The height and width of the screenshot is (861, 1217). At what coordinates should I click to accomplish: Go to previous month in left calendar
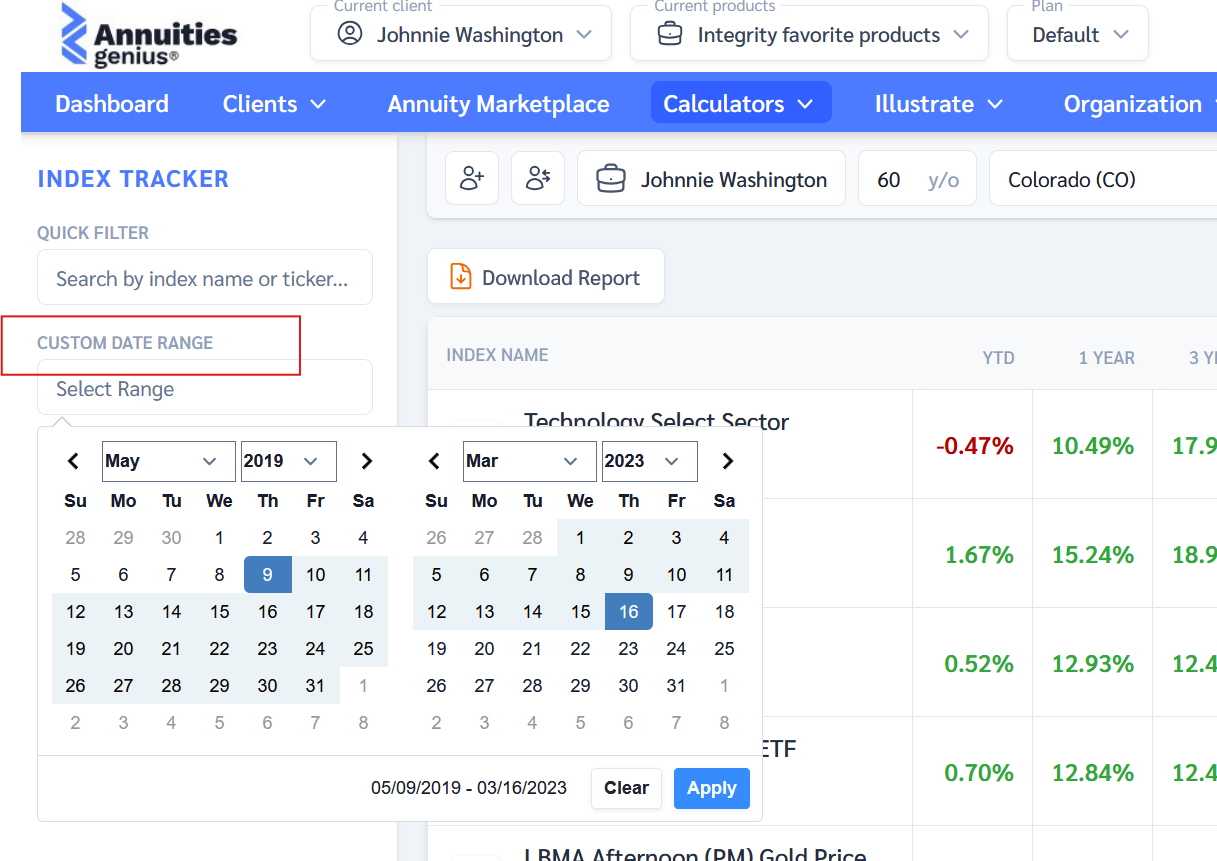[73, 461]
